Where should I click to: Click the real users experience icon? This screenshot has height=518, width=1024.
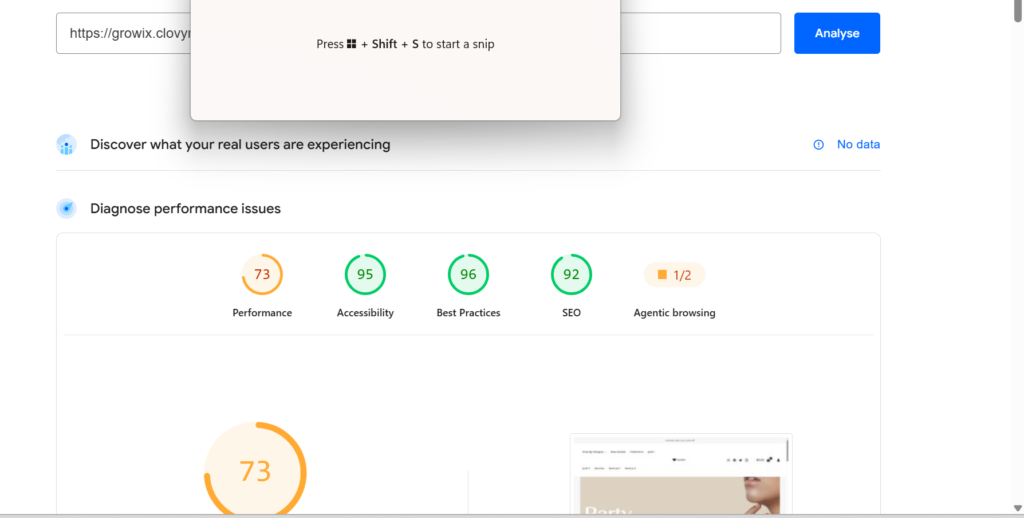click(66, 144)
